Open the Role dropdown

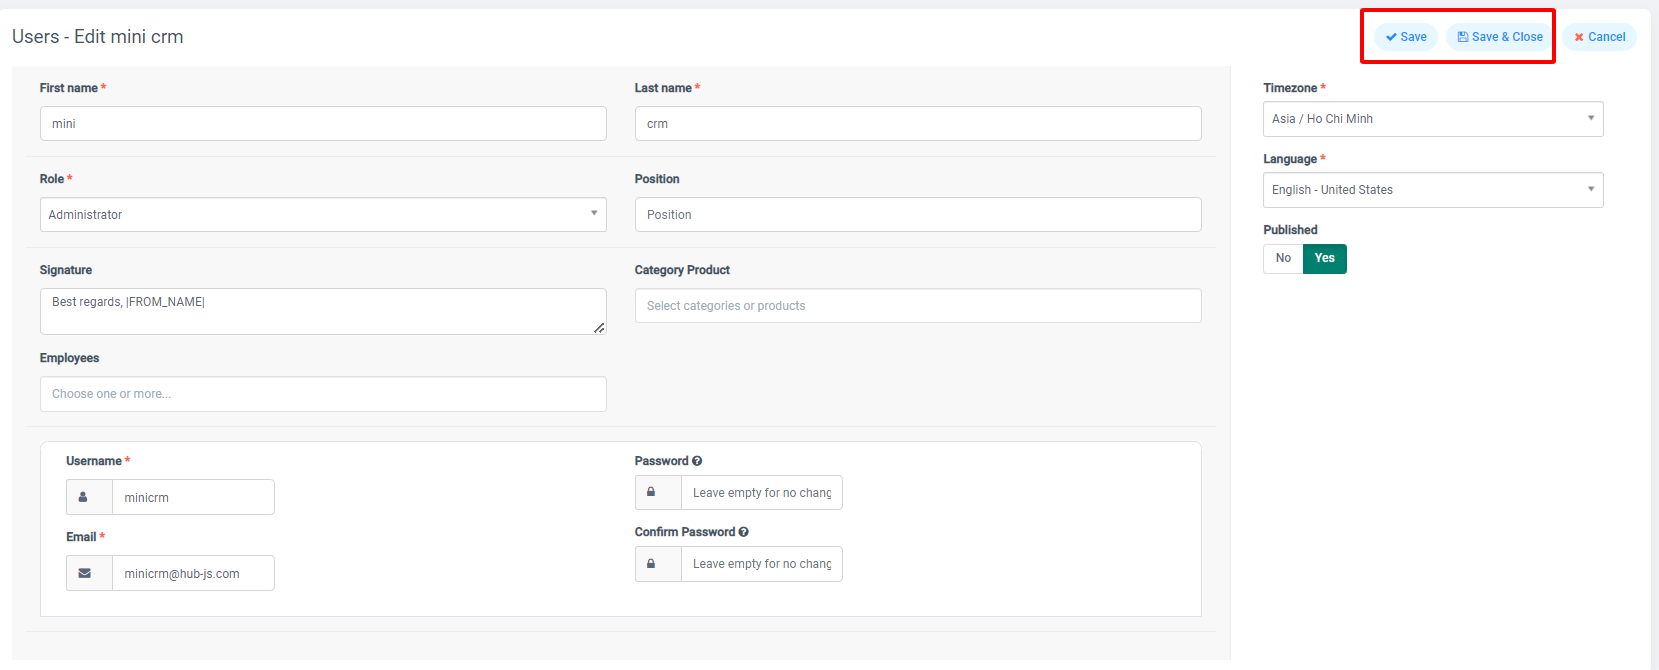(323, 215)
